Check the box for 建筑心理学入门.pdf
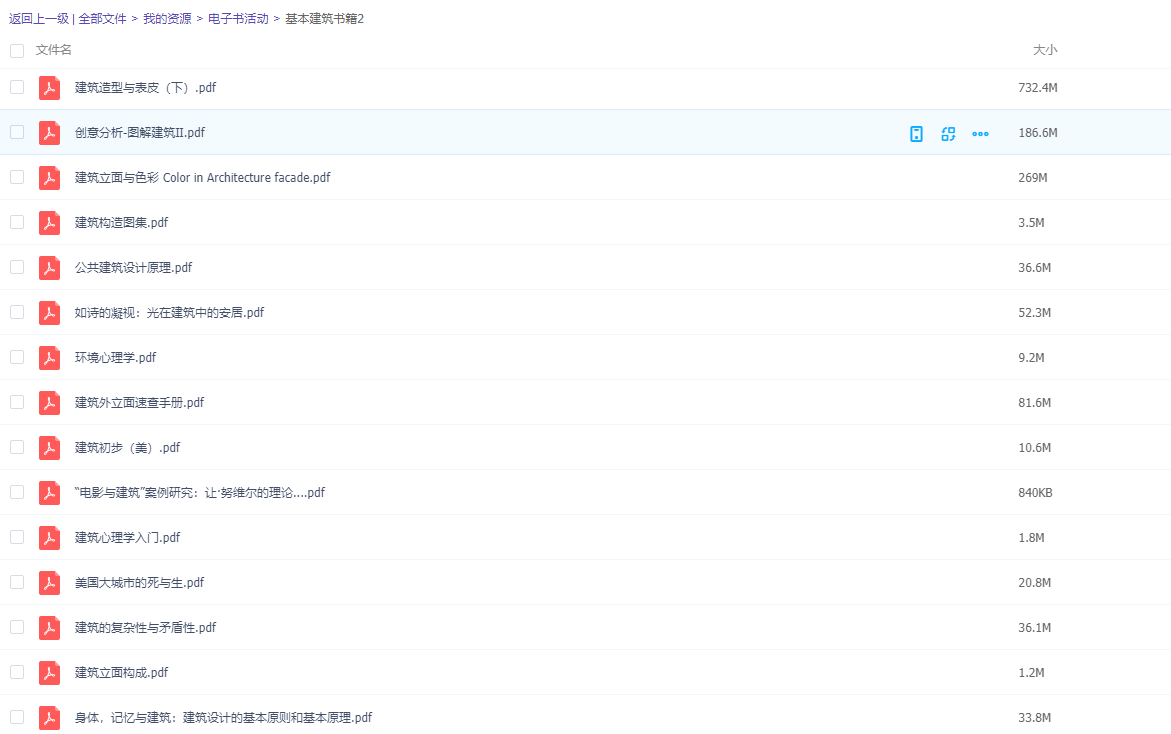This screenshot has width=1171, height=734. [x=17, y=537]
